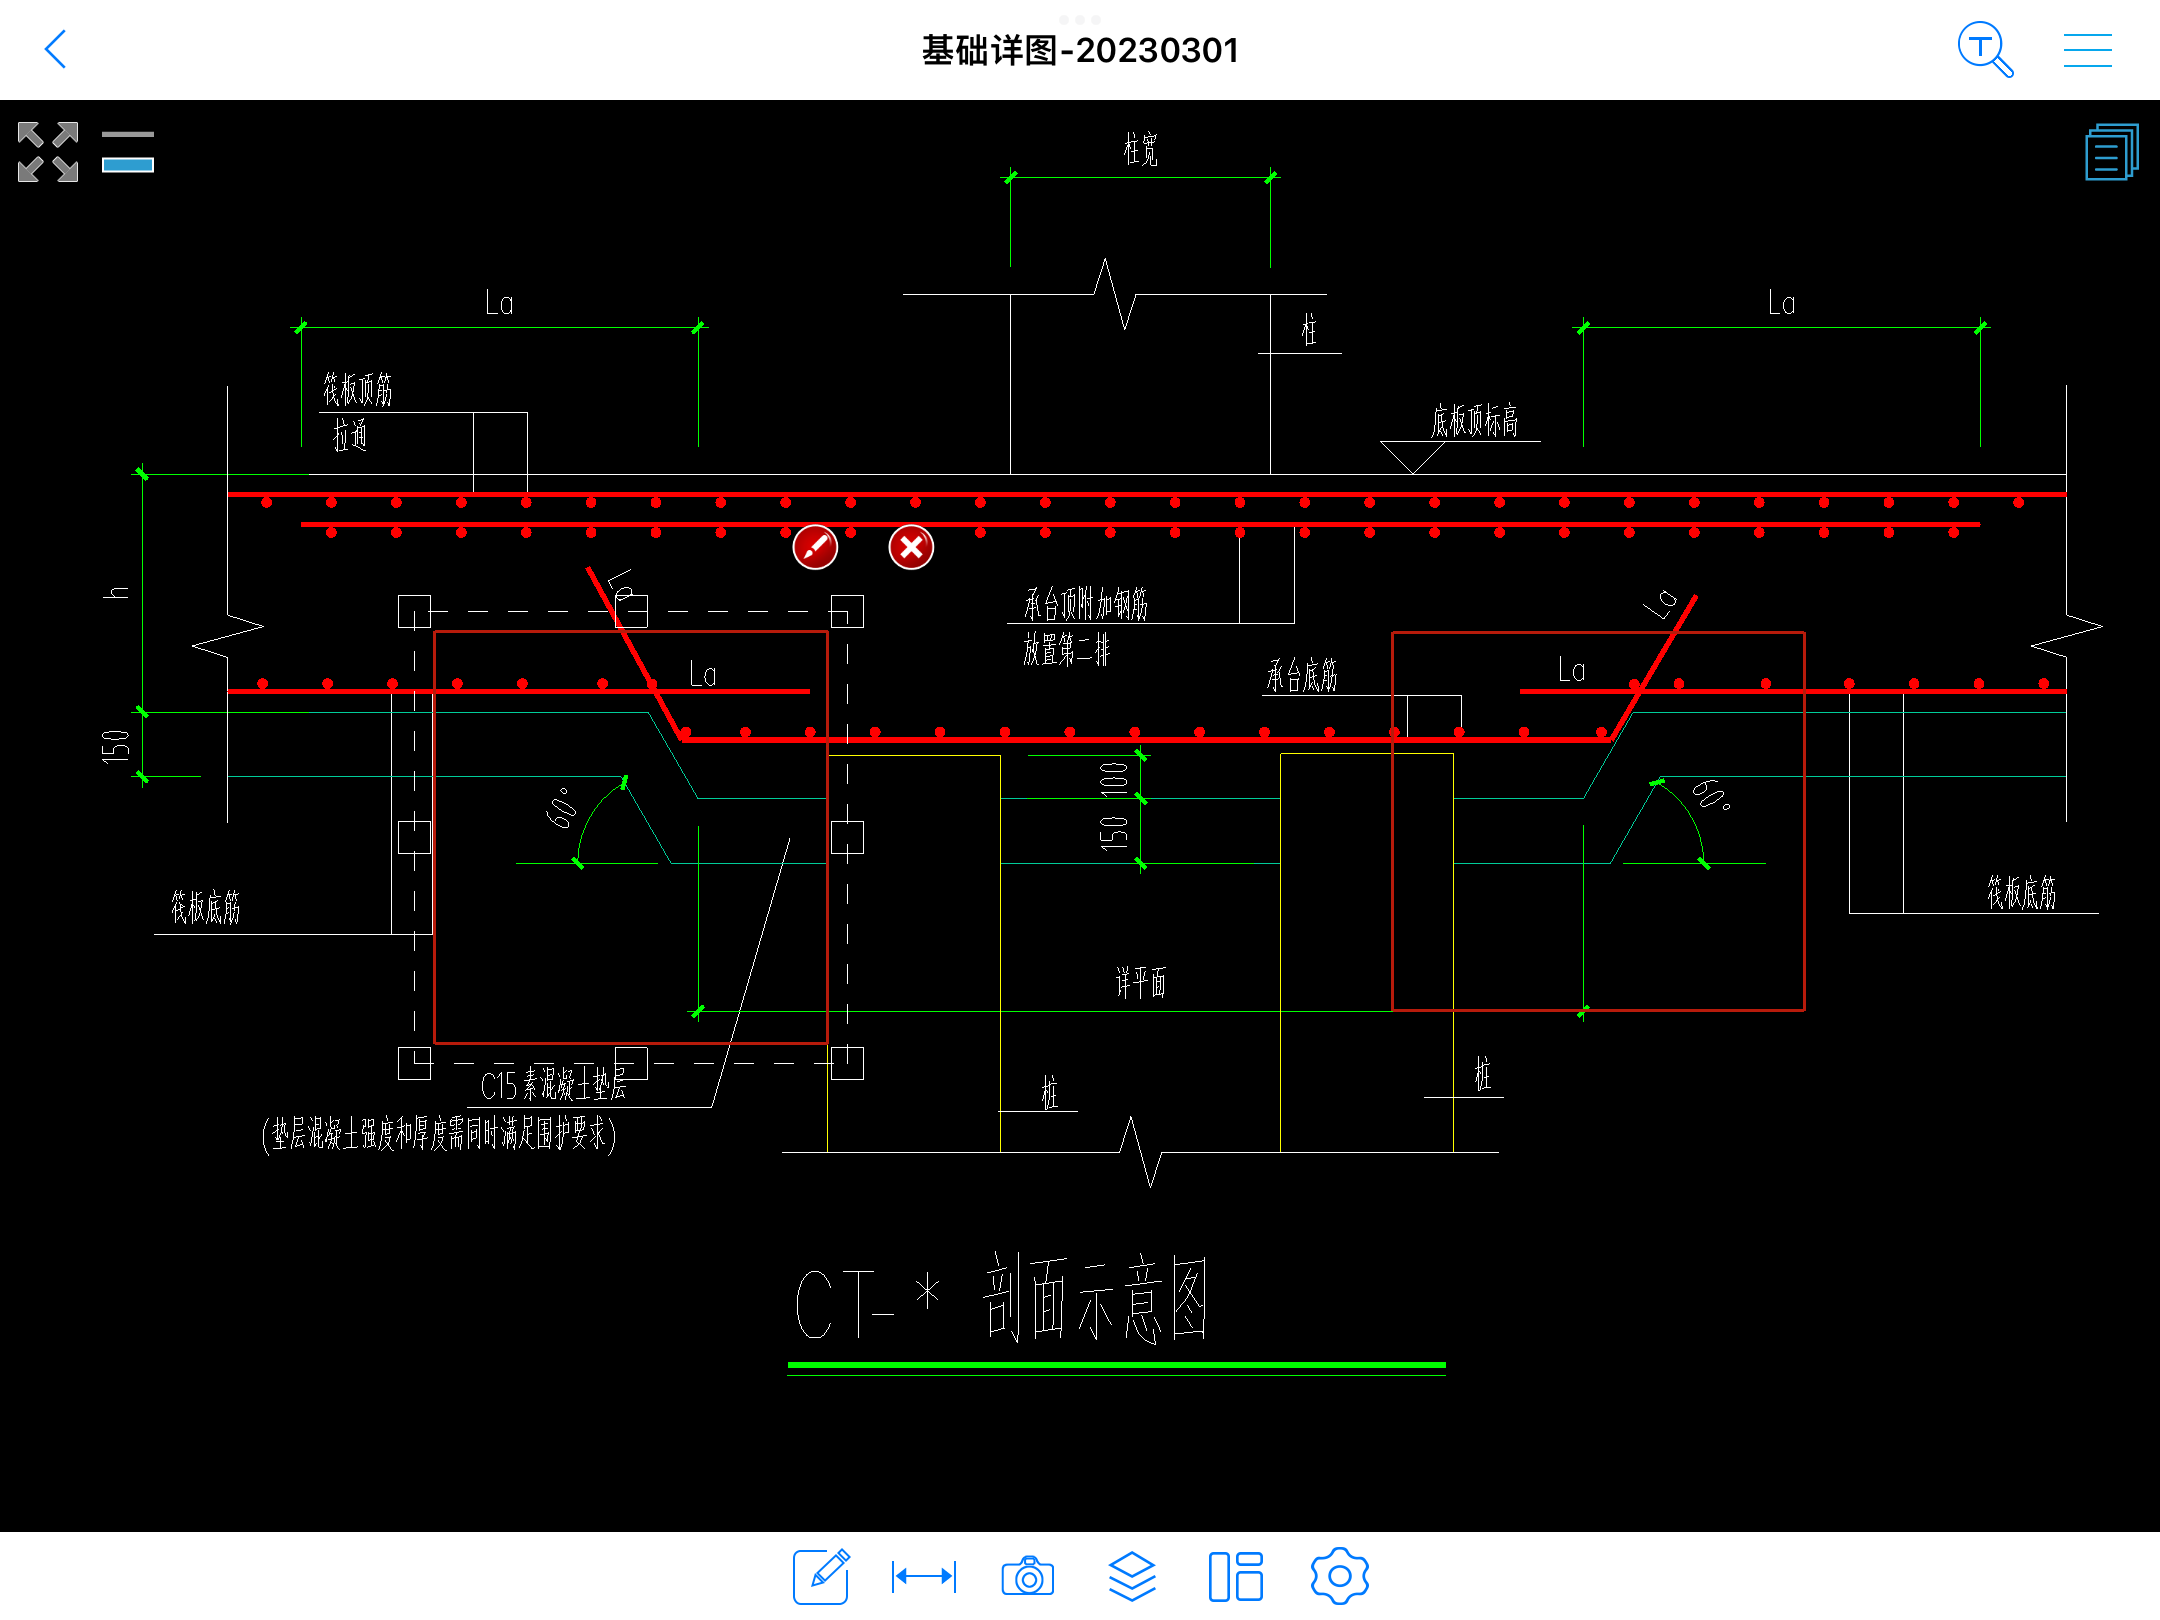This screenshot has width=2160, height=1620.
Task: Open the layers panel
Action: pyautogui.click(x=1132, y=1576)
